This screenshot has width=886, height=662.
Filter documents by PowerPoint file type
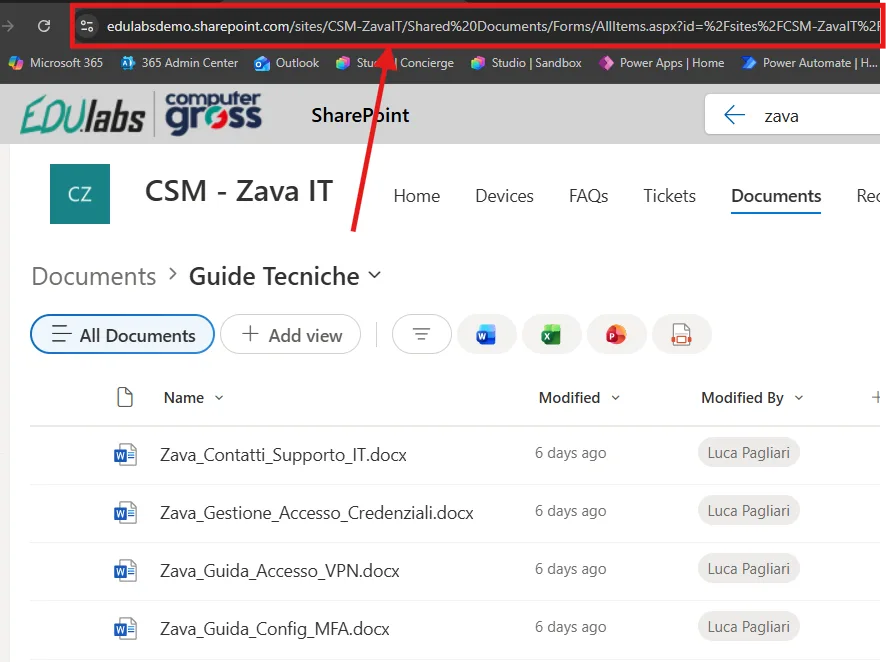coord(616,335)
